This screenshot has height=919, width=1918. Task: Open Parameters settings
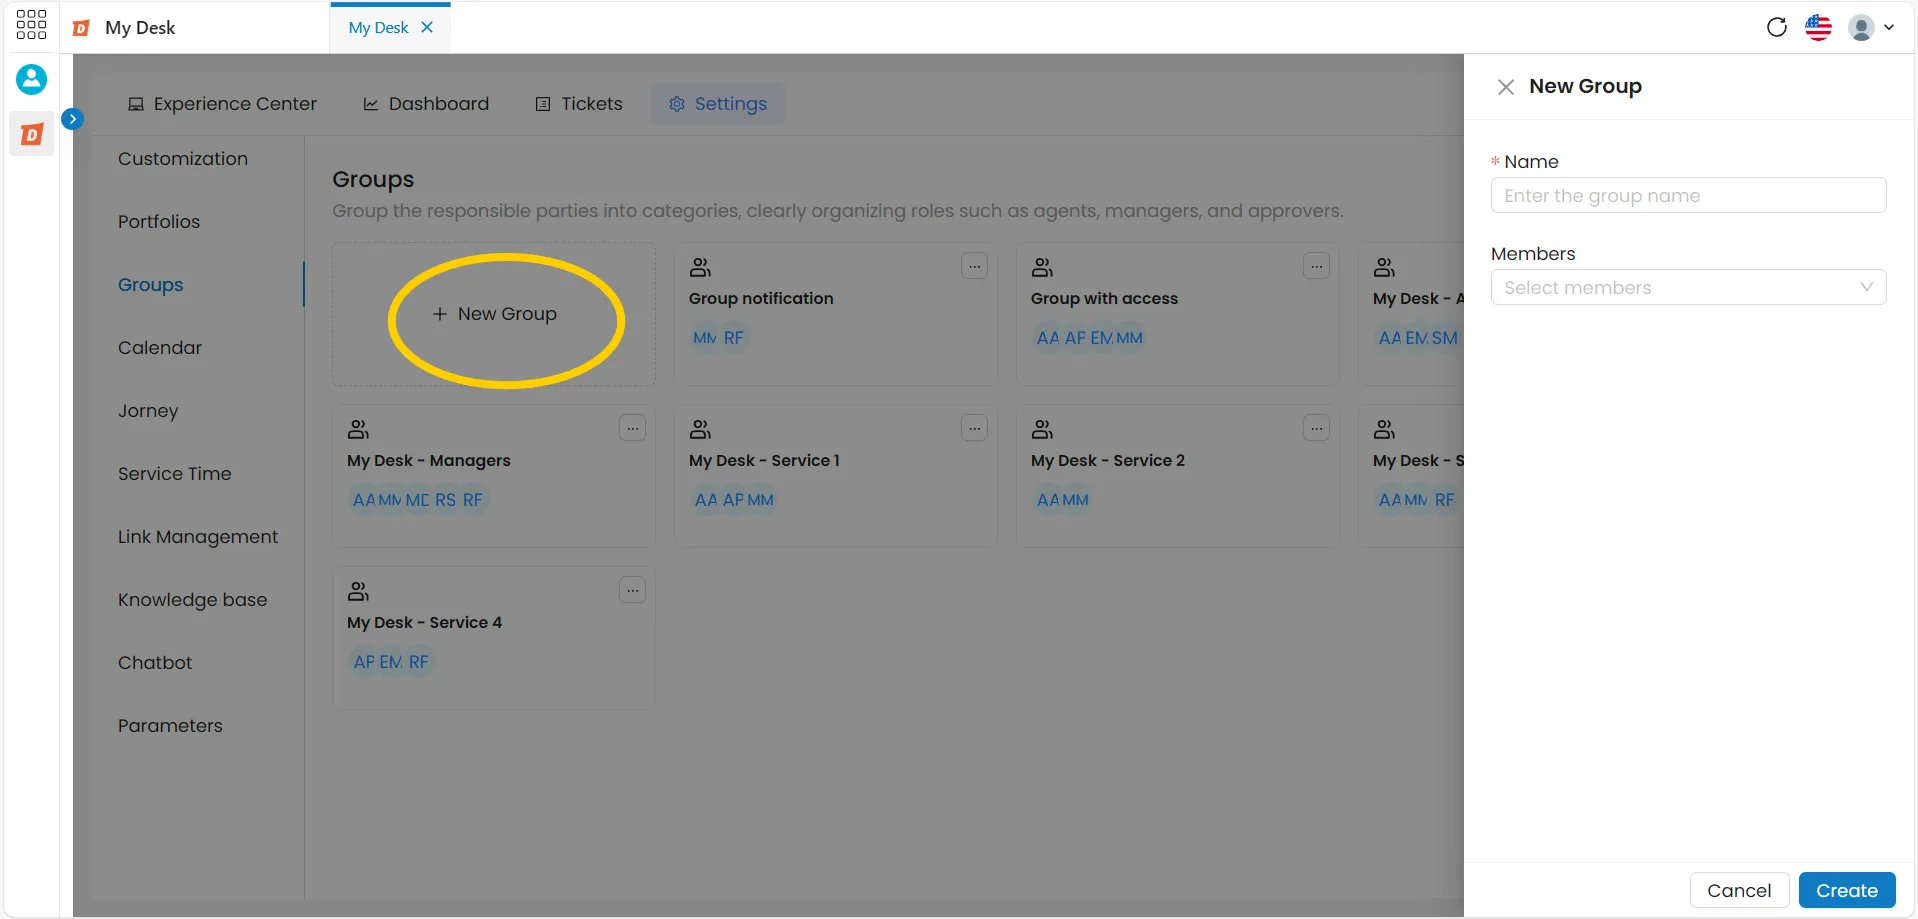(x=170, y=726)
